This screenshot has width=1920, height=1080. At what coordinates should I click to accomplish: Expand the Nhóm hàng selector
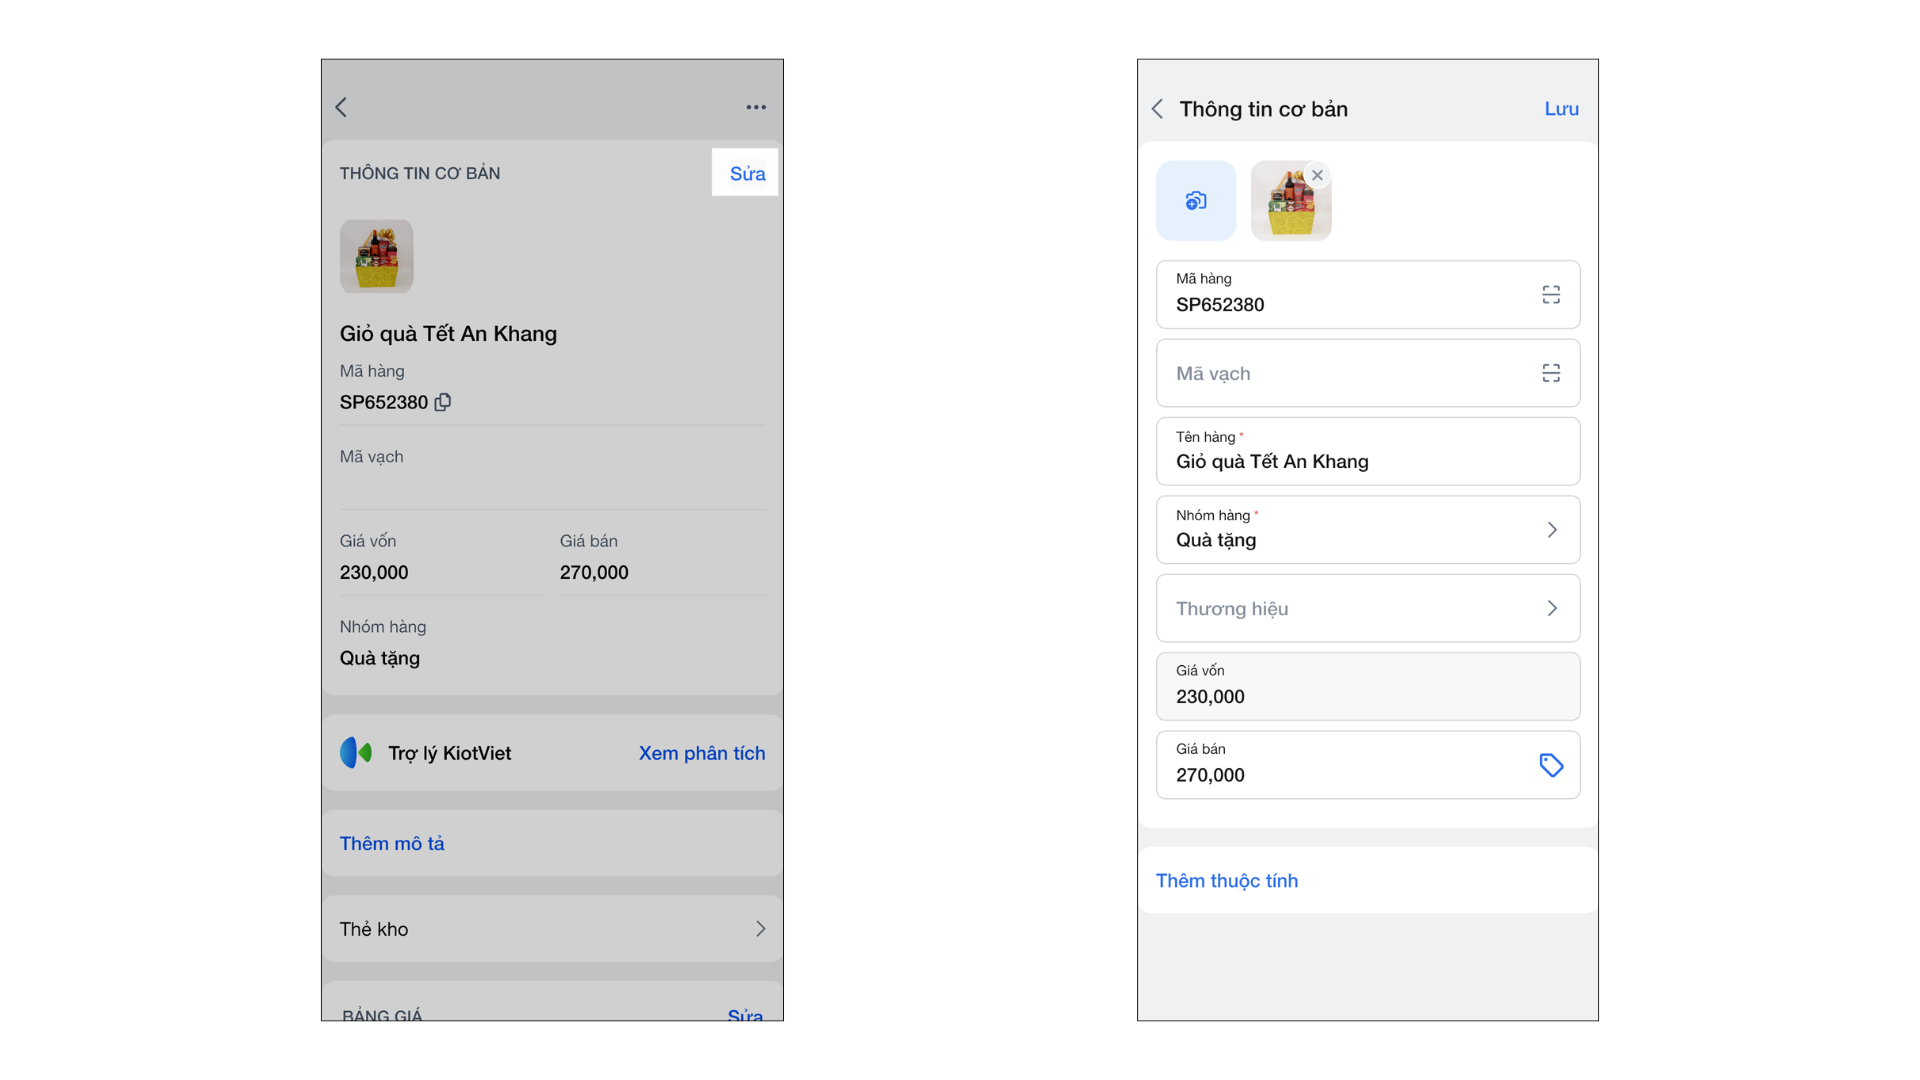click(1552, 530)
